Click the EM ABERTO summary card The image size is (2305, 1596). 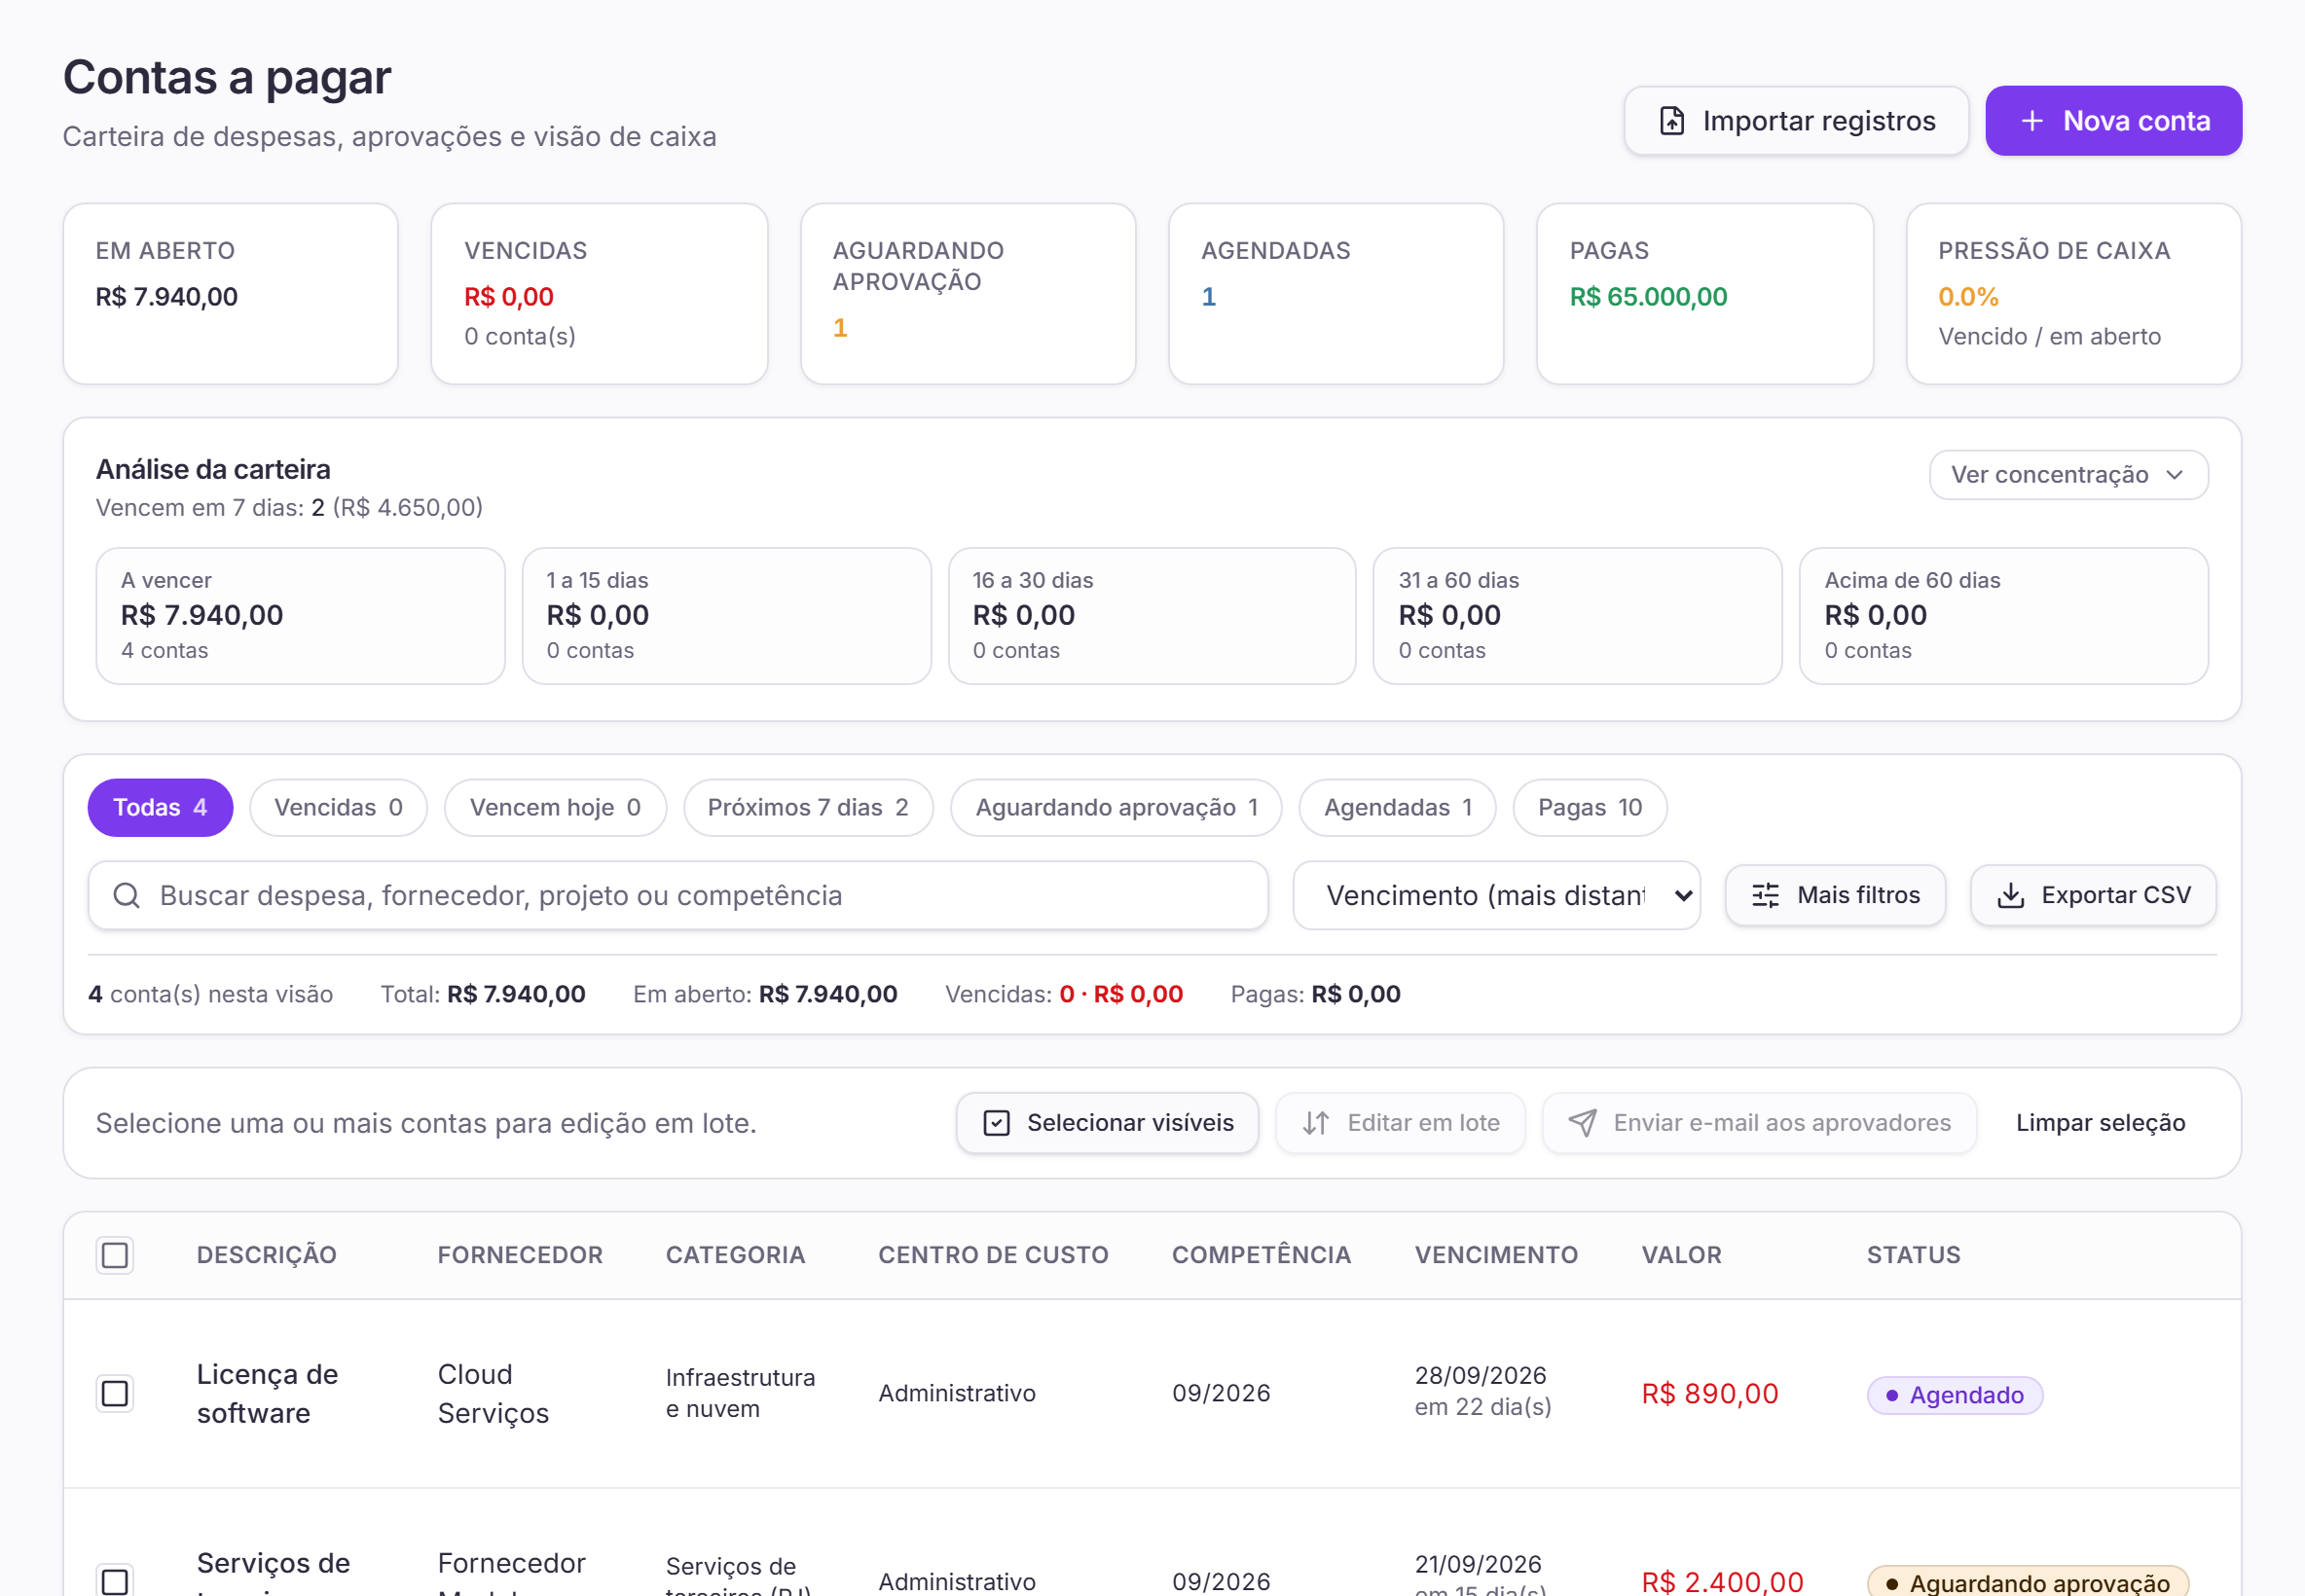[x=231, y=294]
